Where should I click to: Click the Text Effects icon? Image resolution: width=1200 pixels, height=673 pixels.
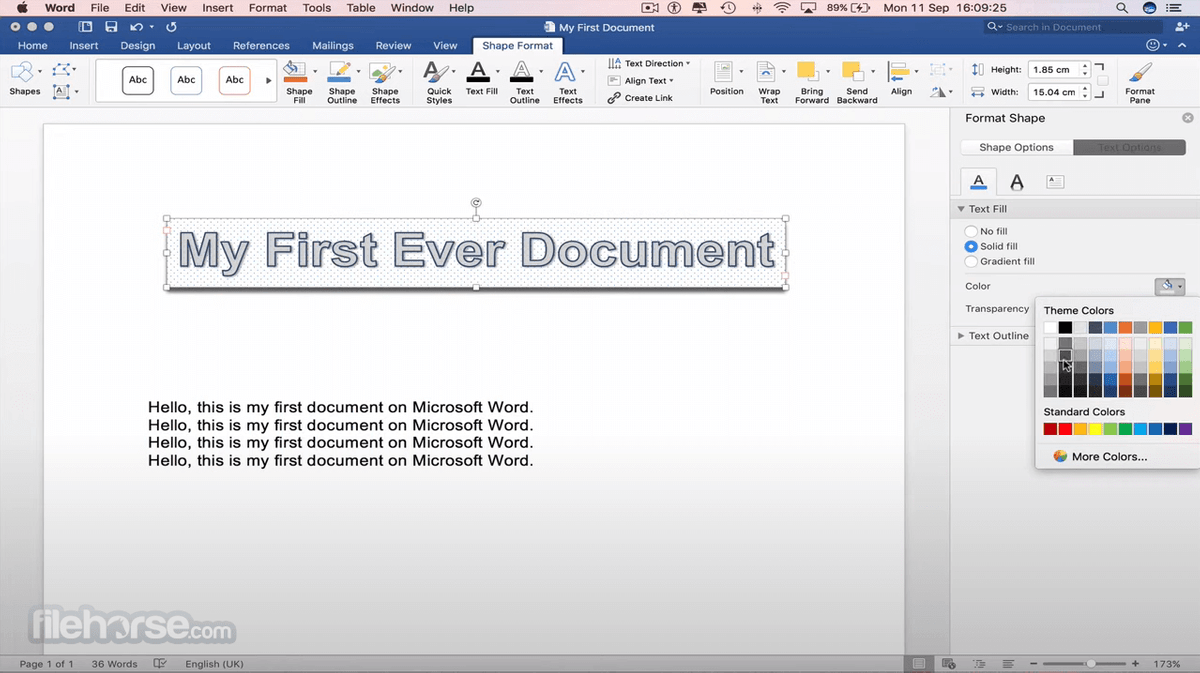(x=567, y=72)
